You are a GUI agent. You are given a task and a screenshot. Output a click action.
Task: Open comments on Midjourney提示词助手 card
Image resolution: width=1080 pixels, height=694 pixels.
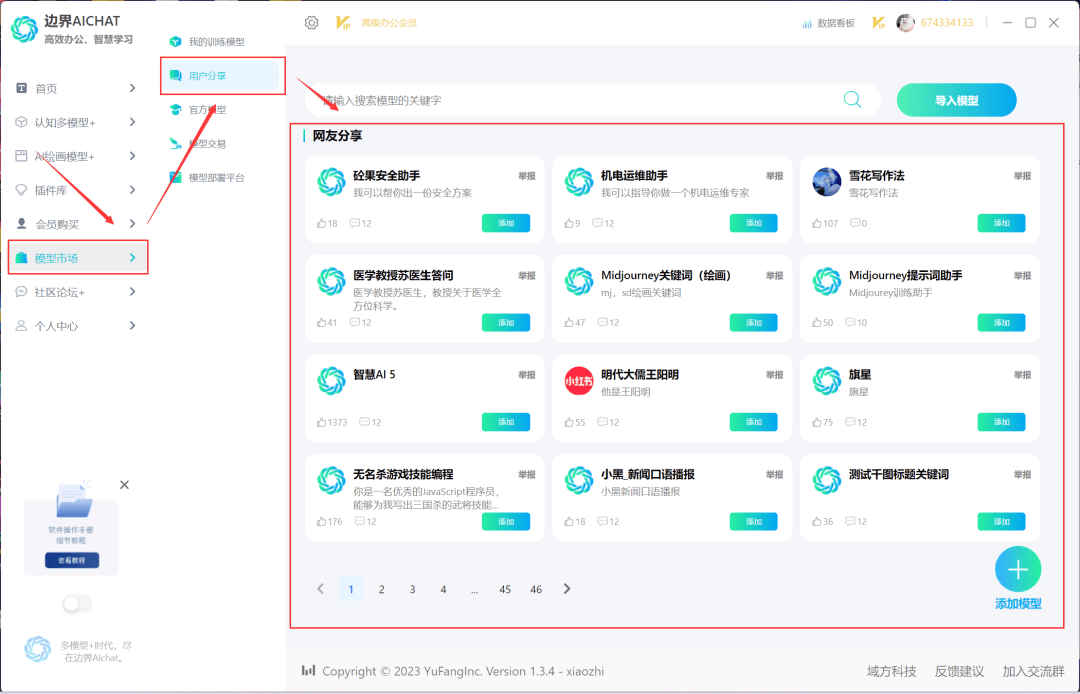point(850,322)
